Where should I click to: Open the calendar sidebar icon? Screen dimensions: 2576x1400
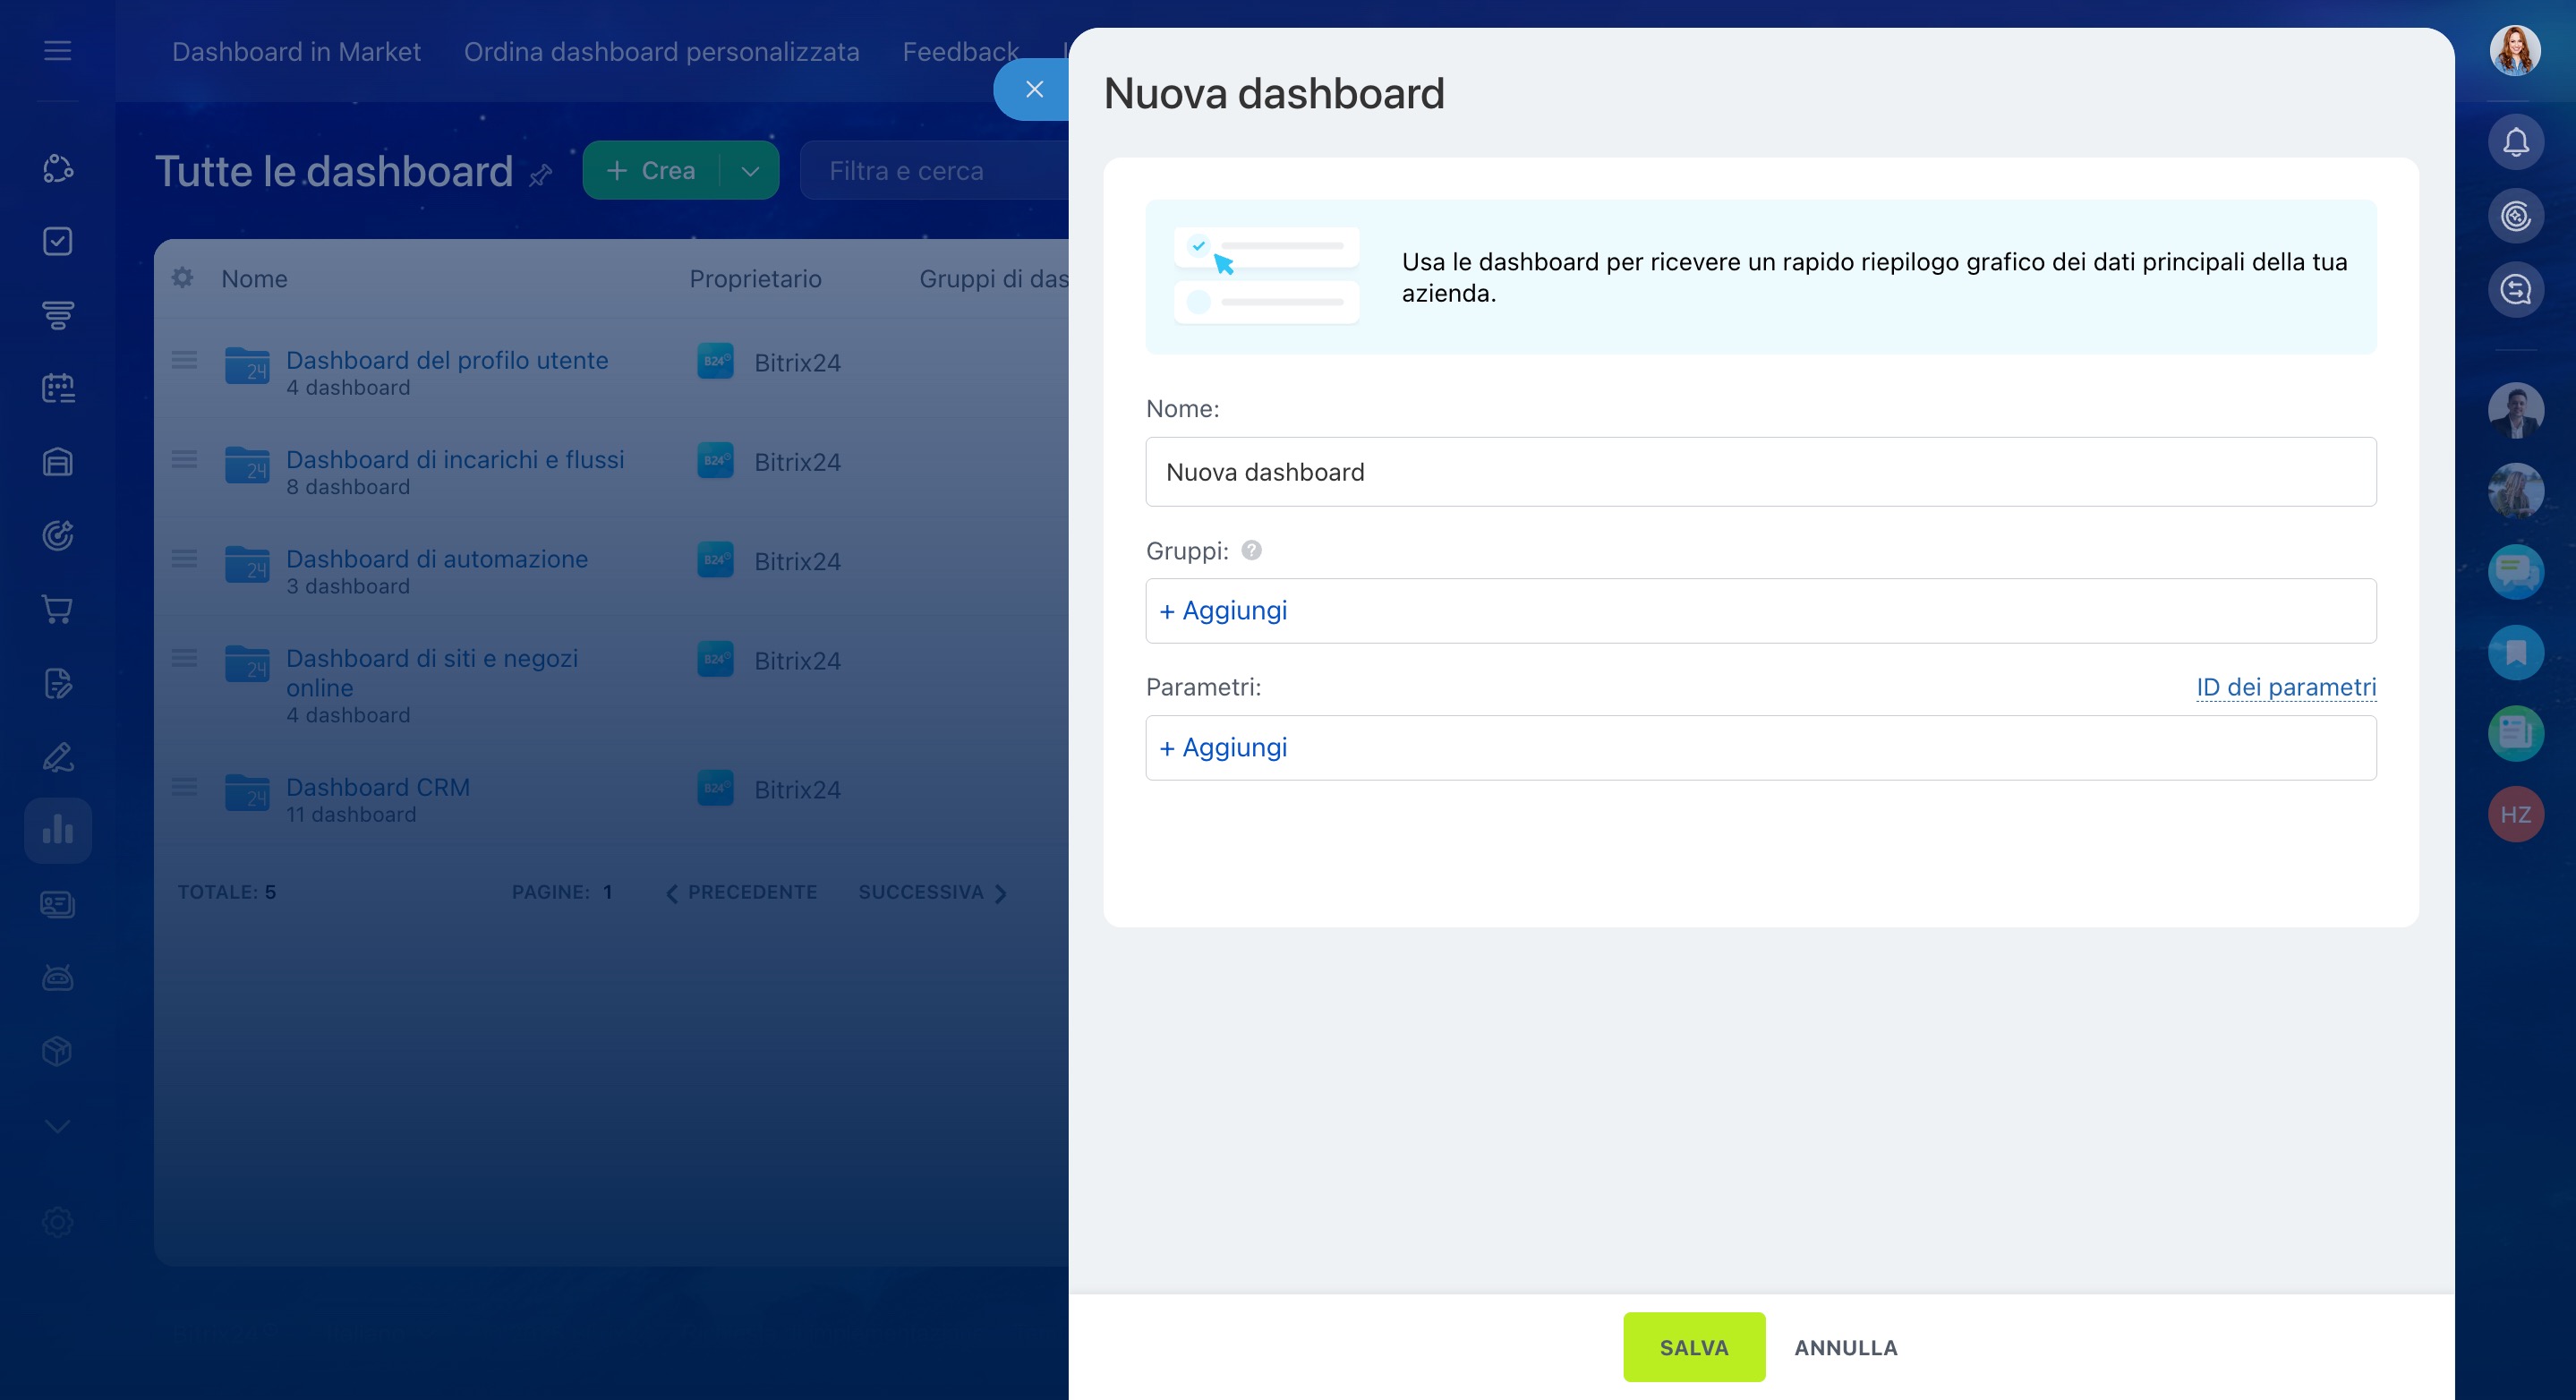point(58,388)
